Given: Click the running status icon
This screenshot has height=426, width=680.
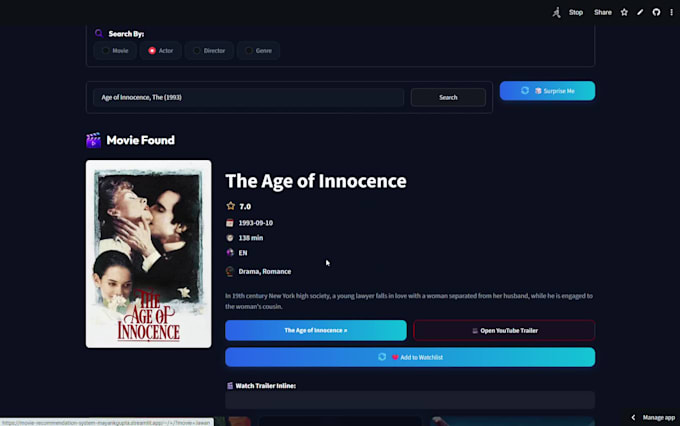Looking at the screenshot, I should (x=556, y=12).
